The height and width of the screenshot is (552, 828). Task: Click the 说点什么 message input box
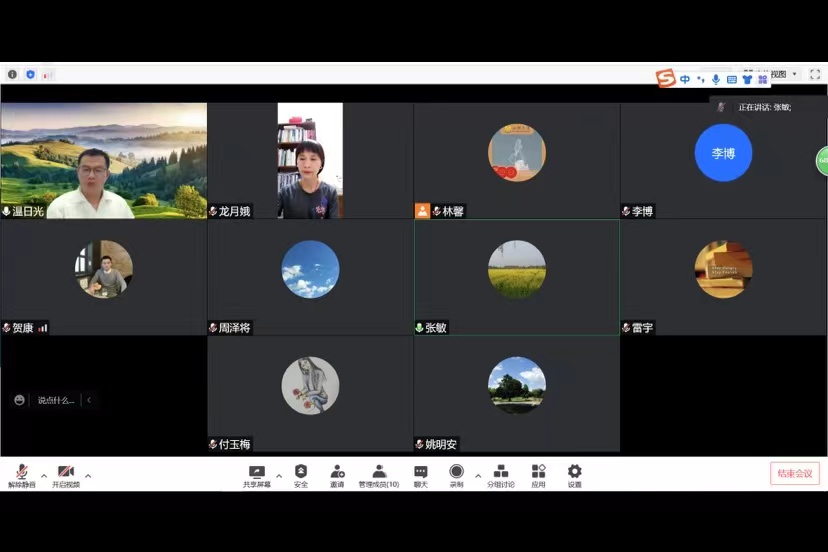(x=56, y=400)
